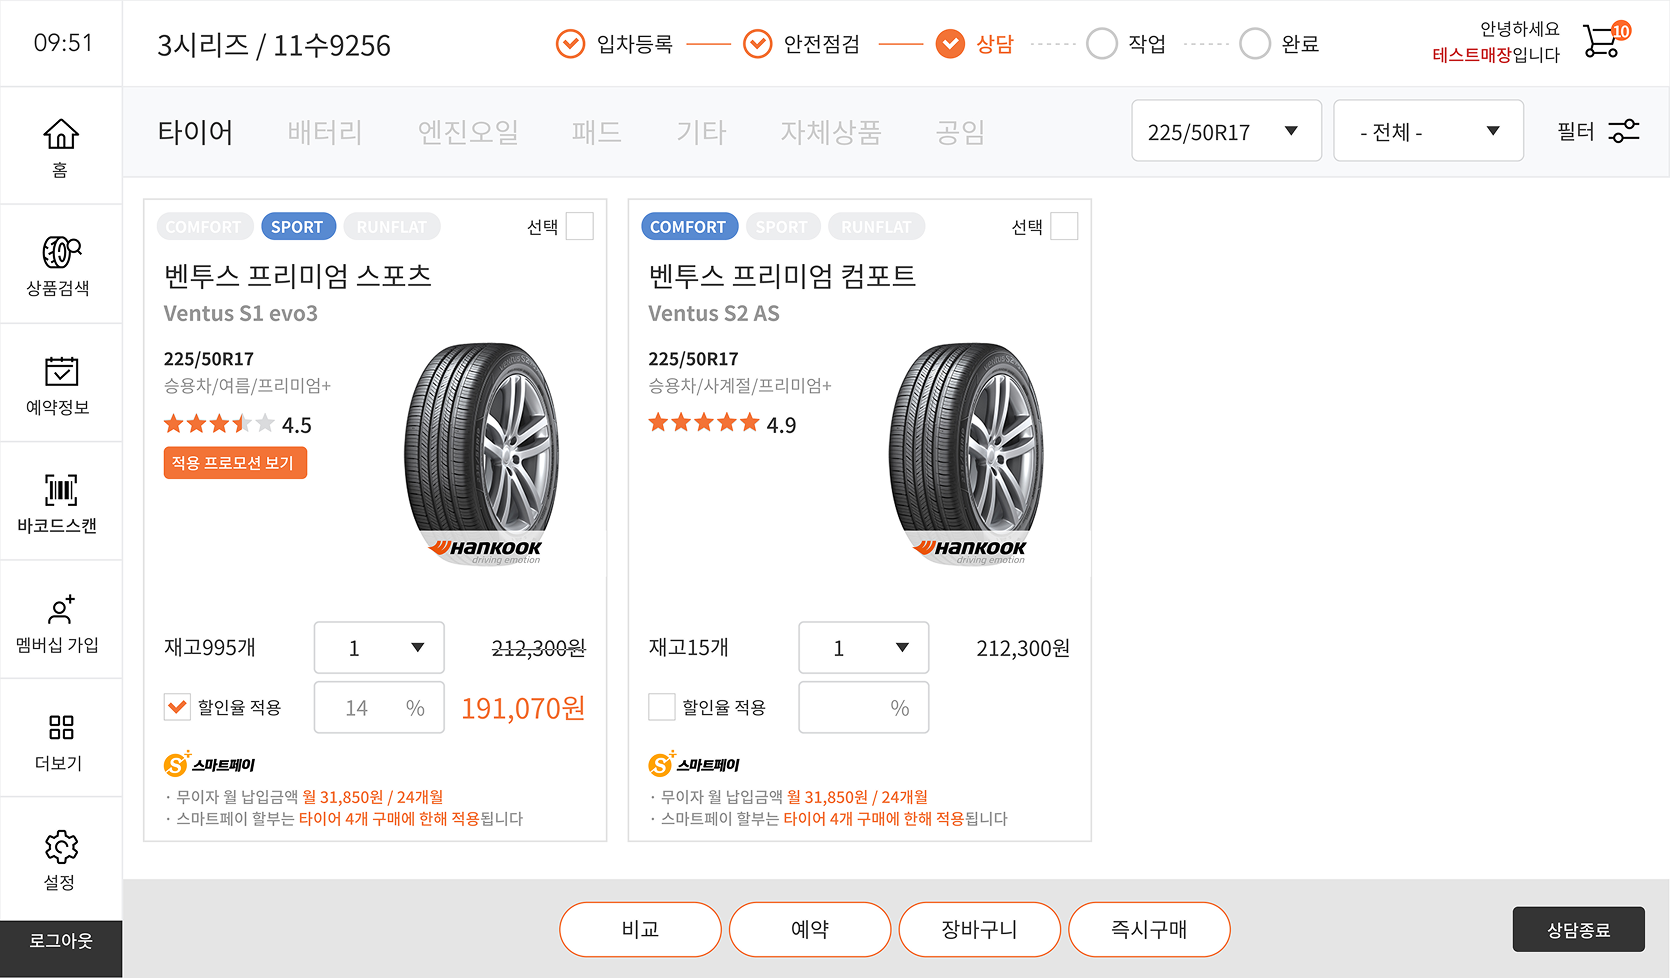Click the 상담 step check icon
Image resolution: width=1670 pixels, height=978 pixels.
tap(950, 44)
